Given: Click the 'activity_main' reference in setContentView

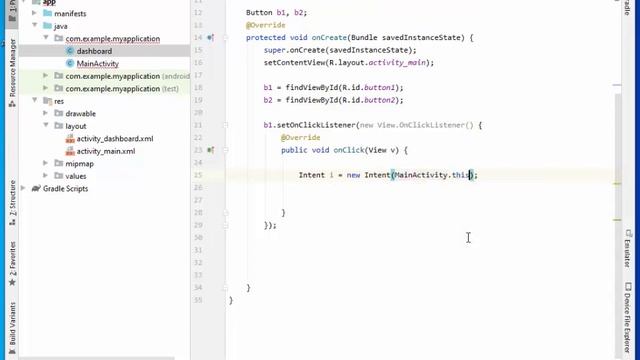Looking at the screenshot, I should [397, 62].
